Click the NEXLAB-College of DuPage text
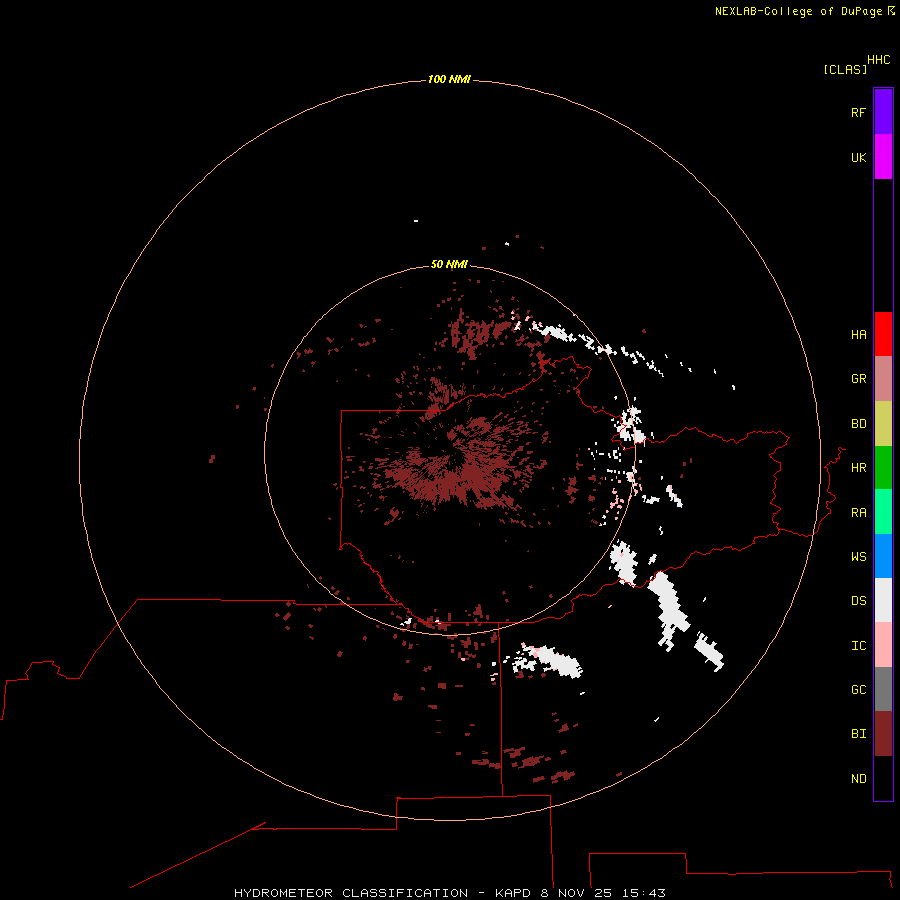This screenshot has width=900, height=900. (798, 11)
